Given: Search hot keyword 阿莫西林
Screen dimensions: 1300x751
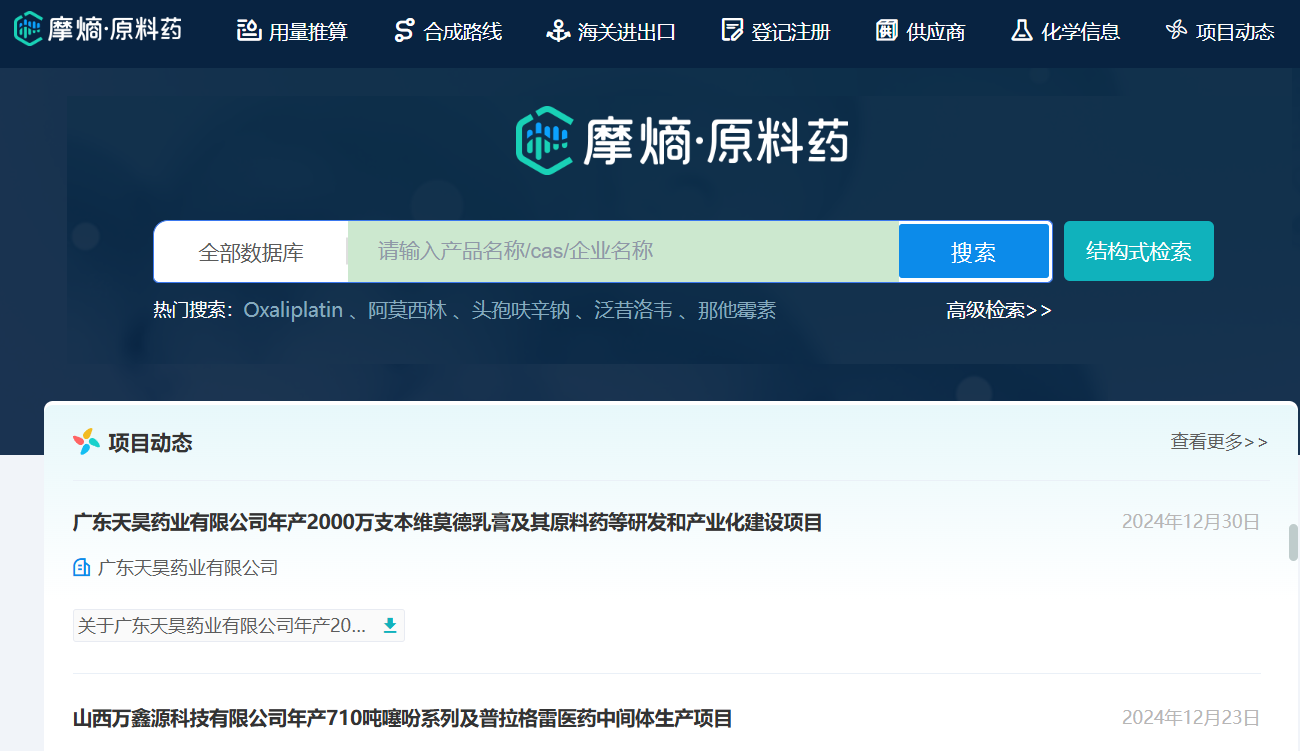Looking at the screenshot, I should (x=407, y=310).
